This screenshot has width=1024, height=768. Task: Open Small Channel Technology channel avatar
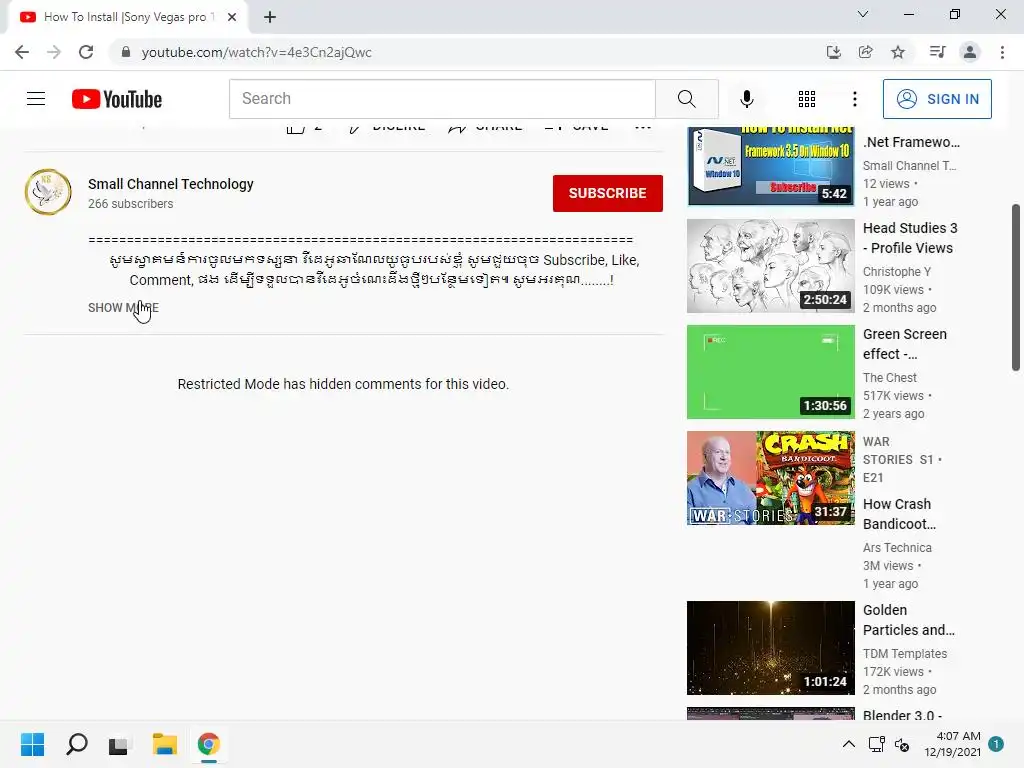(48, 192)
